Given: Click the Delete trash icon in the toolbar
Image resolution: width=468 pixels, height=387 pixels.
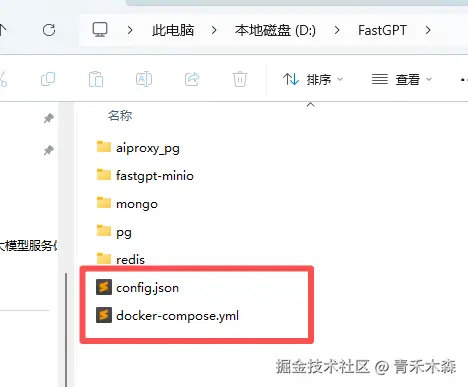Looking at the screenshot, I should (x=240, y=79).
